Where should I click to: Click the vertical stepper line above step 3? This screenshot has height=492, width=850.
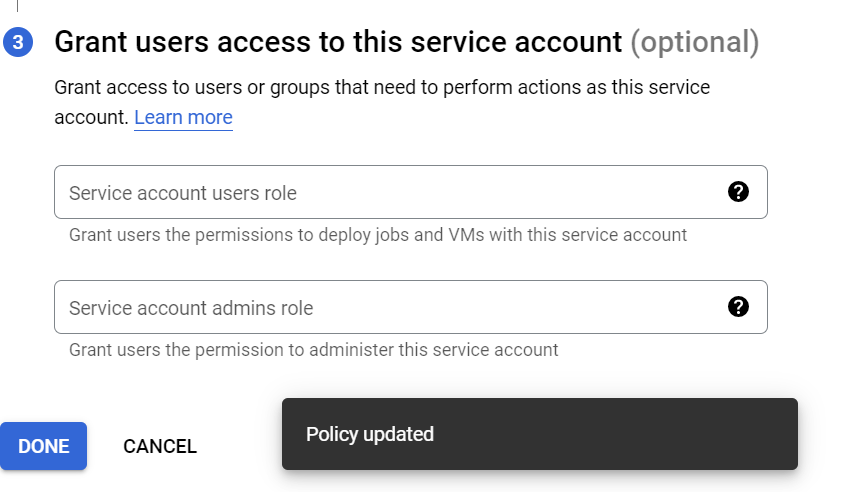click(x=17, y=5)
